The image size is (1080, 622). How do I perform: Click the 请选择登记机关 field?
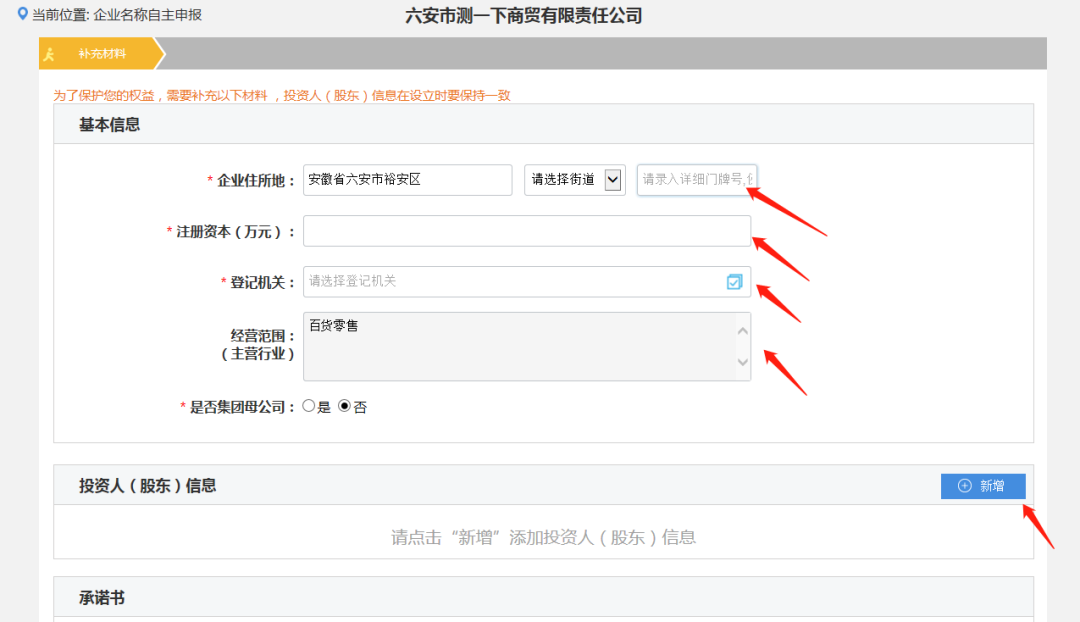(x=510, y=282)
